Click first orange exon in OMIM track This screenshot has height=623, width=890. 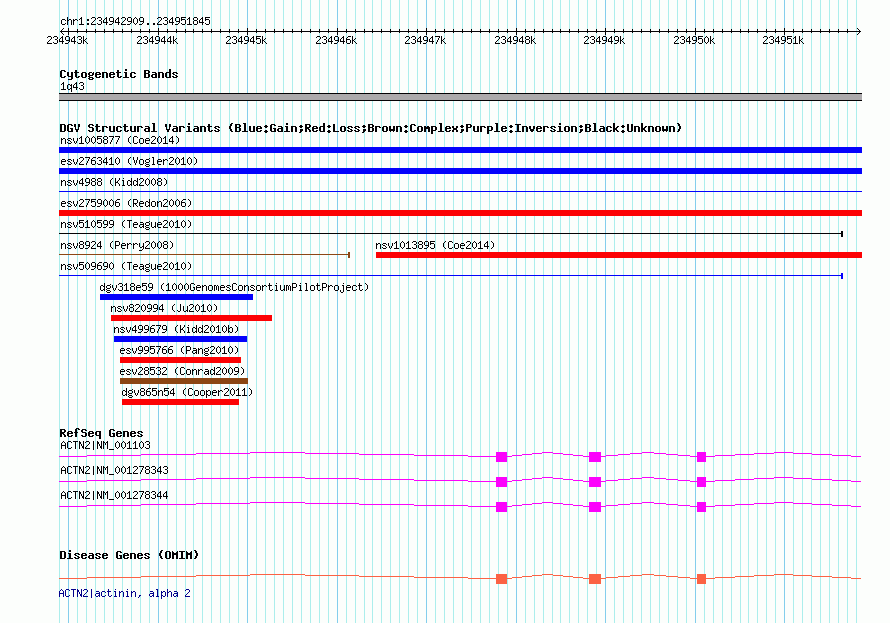(x=501, y=579)
